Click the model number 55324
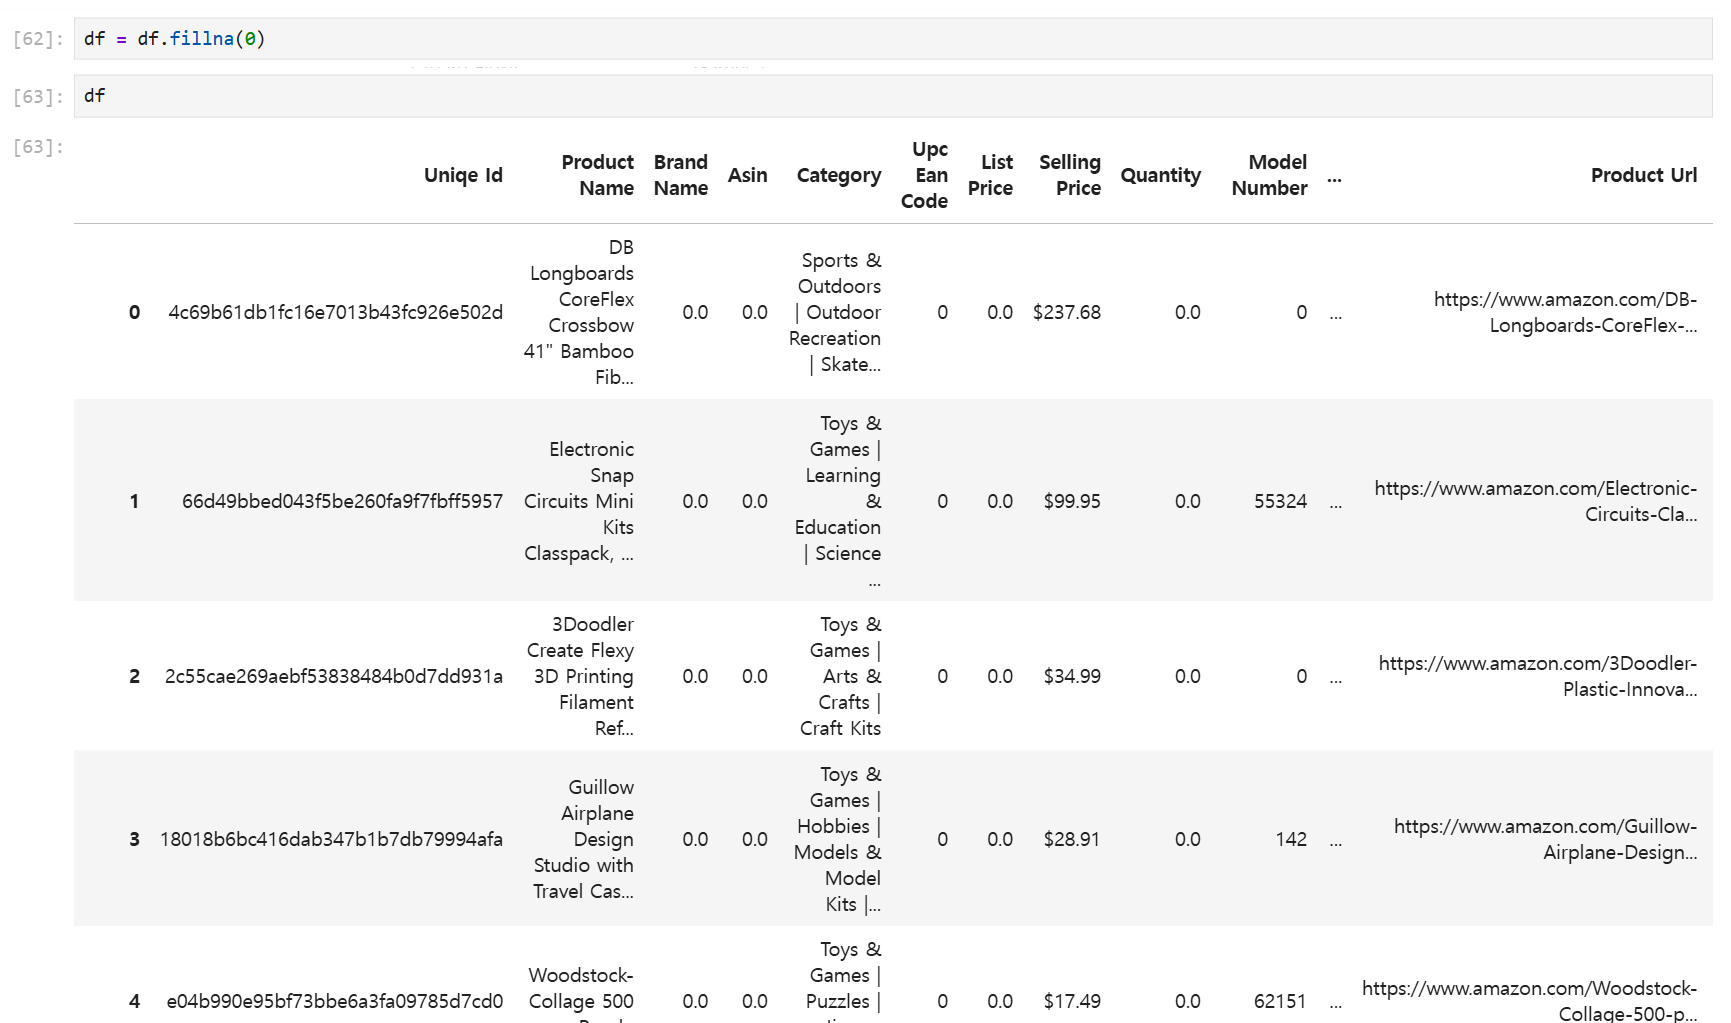Screen dimensions: 1731x1023 click(1280, 501)
